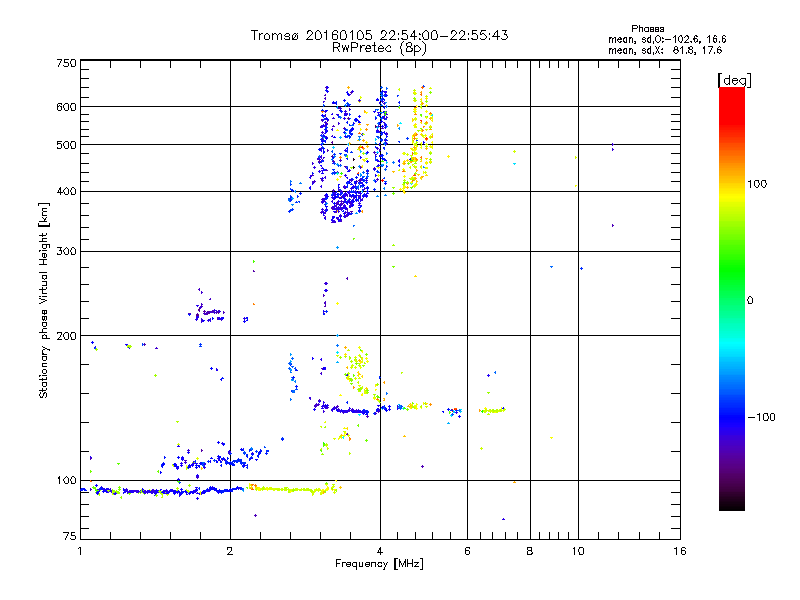Click the colorbar tick label "-100"
This screenshot has width=800, height=600.
click(x=761, y=417)
